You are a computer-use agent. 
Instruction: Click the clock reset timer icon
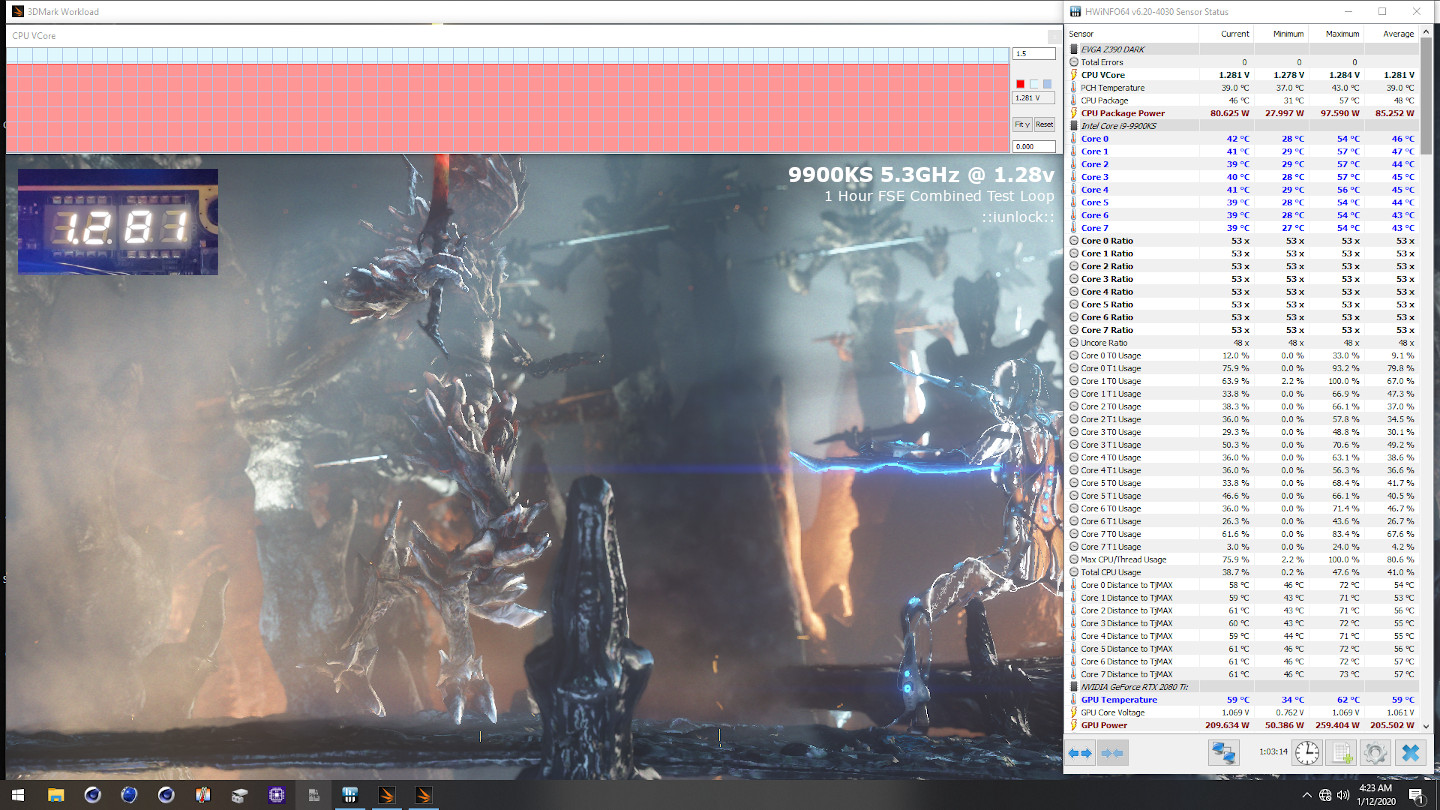click(x=1307, y=753)
